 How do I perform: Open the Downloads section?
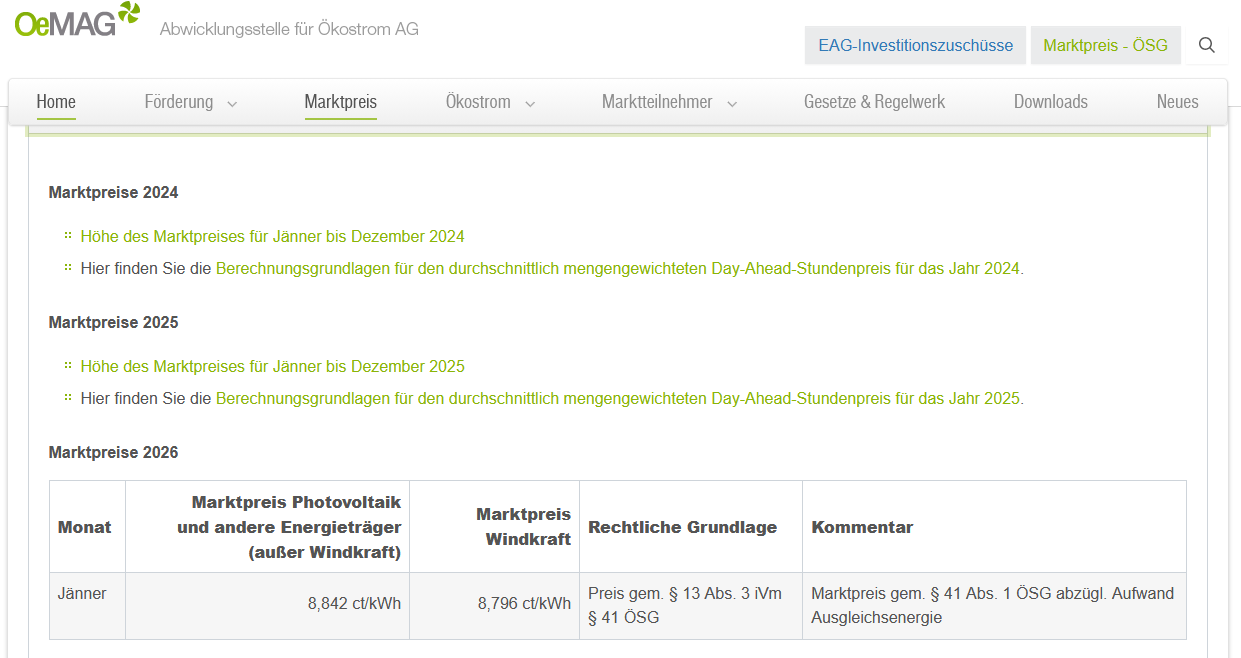[x=1051, y=101]
